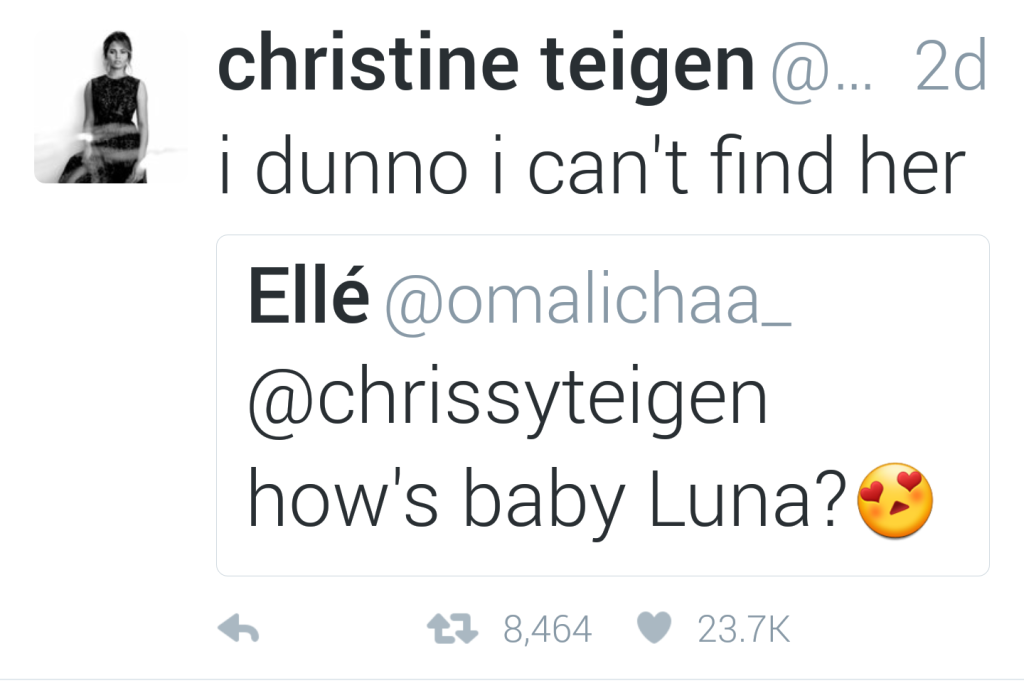Tap the heart-eyes emoji in the quoted tweet
The width and height of the screenshot is (1024, 683).
click(894, 501)
